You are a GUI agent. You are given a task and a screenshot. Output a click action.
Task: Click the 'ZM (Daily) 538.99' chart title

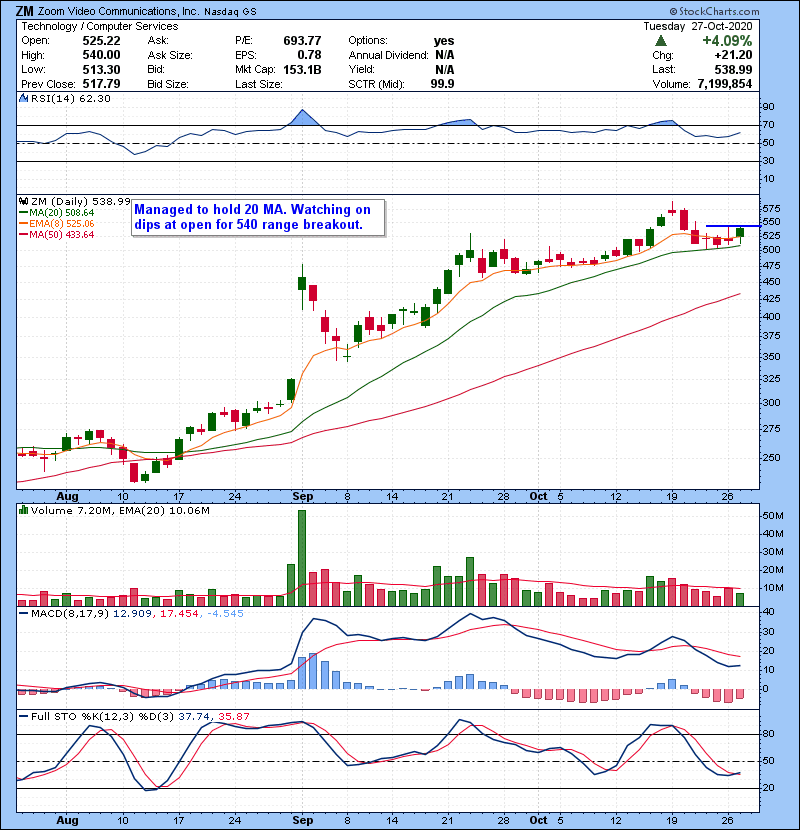tap(80, 201)
